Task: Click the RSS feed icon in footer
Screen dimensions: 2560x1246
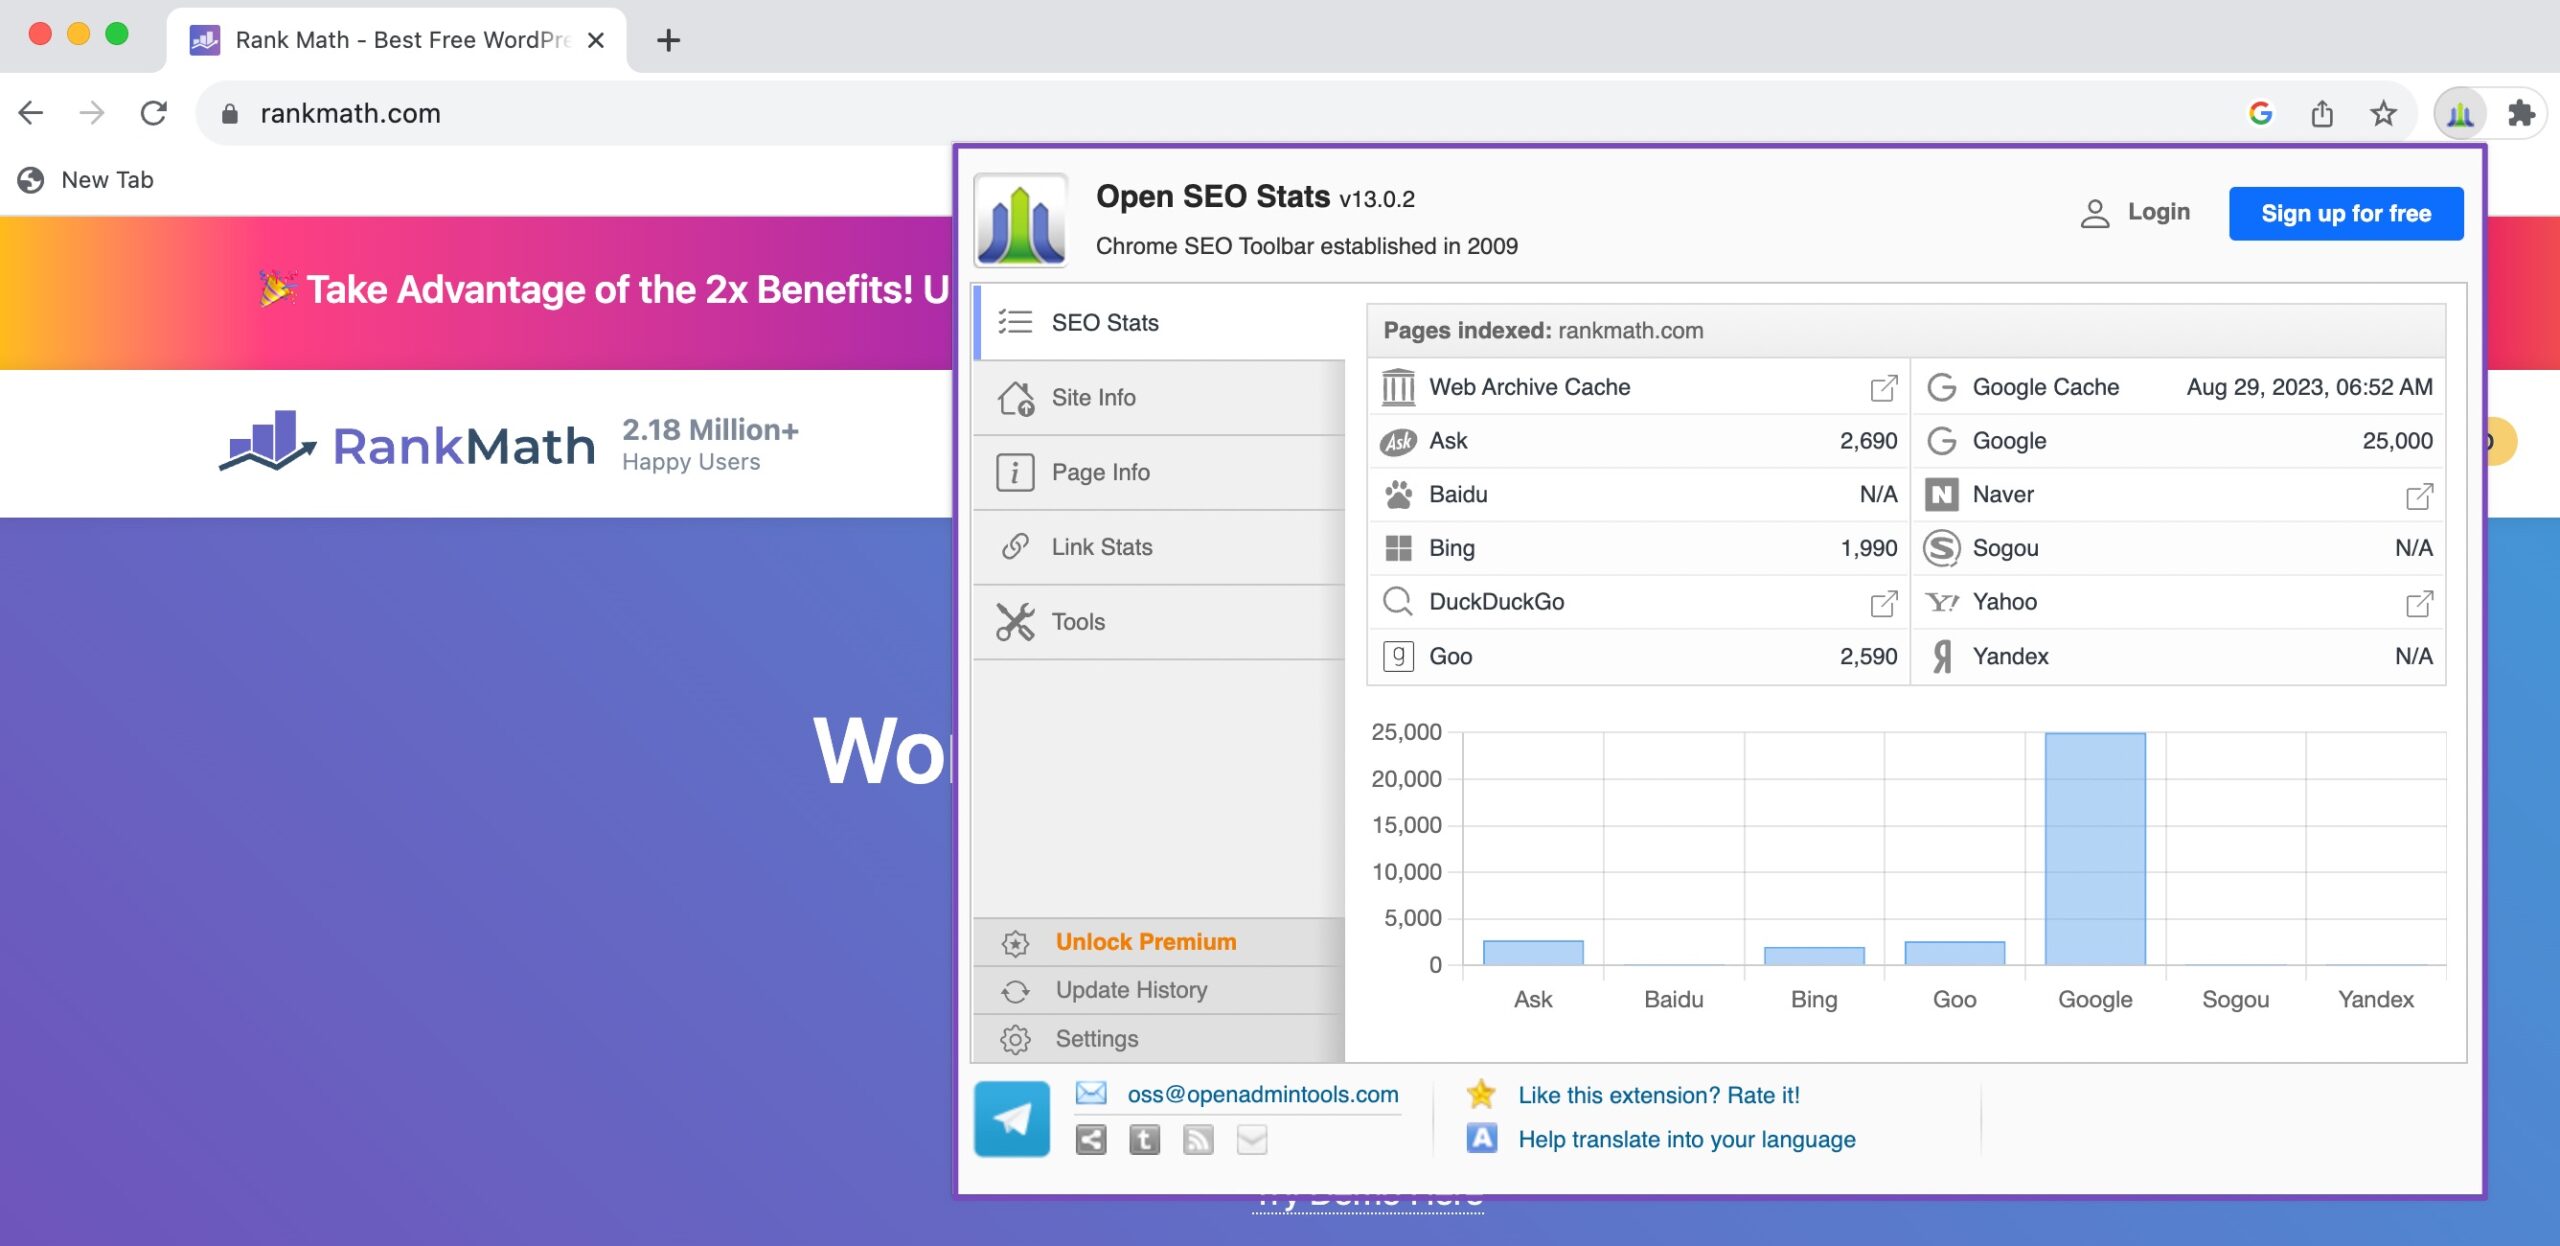Action: (x=1198, y=1139)
